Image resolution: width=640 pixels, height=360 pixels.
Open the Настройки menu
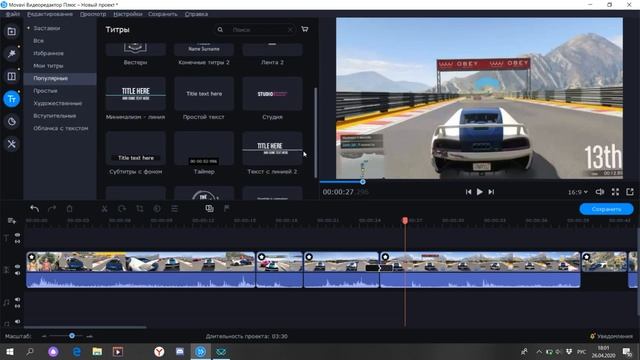[128, 14]
